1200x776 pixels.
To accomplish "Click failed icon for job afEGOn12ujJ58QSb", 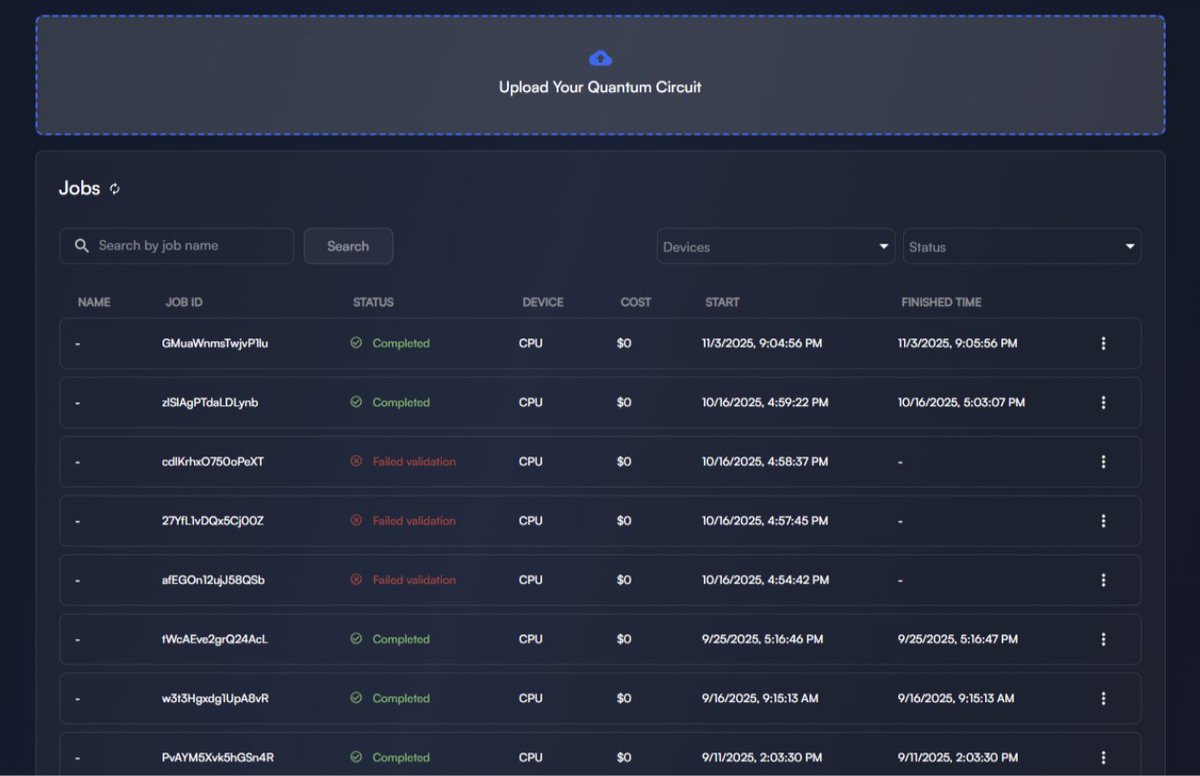I will (x=356, y=579).
